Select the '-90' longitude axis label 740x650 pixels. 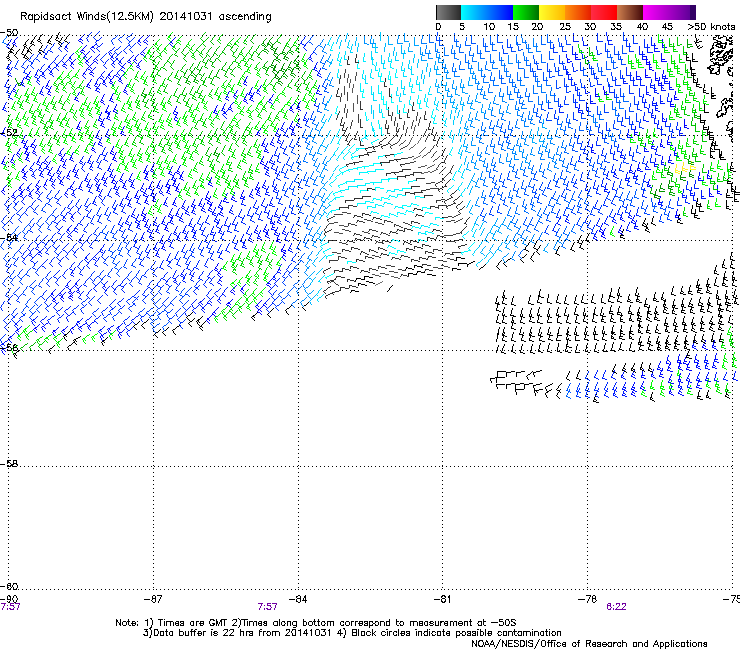pos(9,599)
